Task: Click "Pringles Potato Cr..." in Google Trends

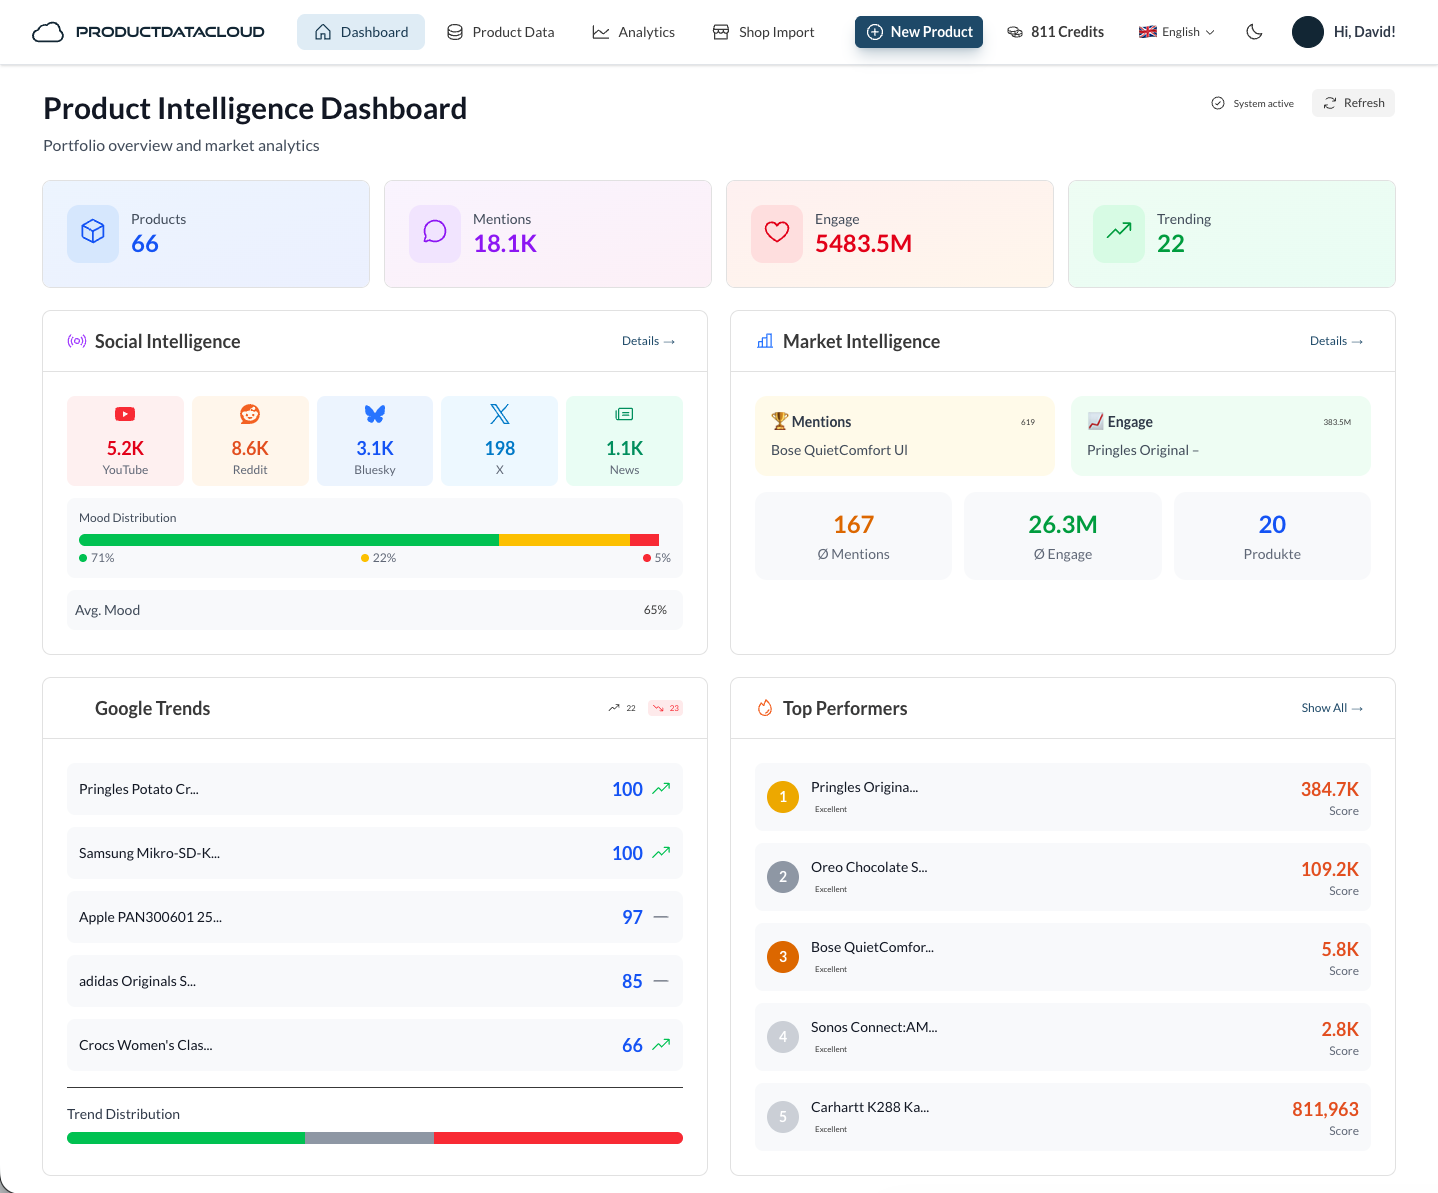Action: click(x=139, y=789)
